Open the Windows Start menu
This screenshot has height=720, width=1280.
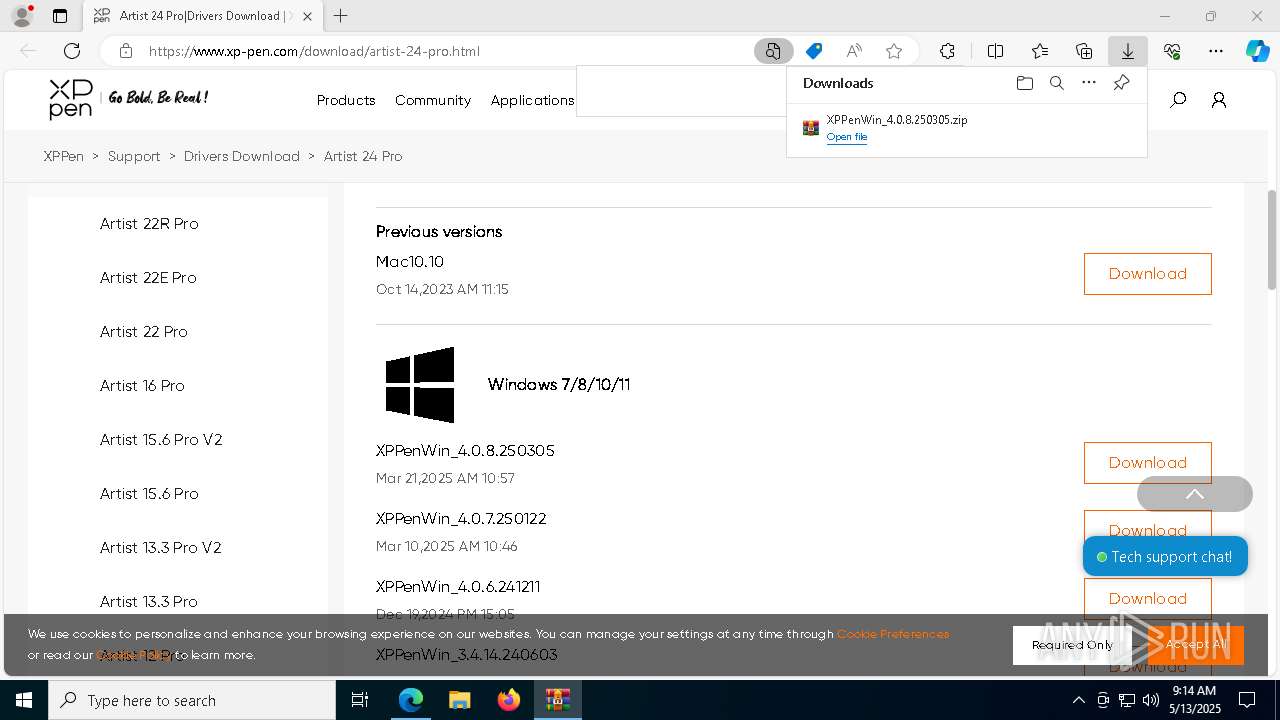click(24, 700)
